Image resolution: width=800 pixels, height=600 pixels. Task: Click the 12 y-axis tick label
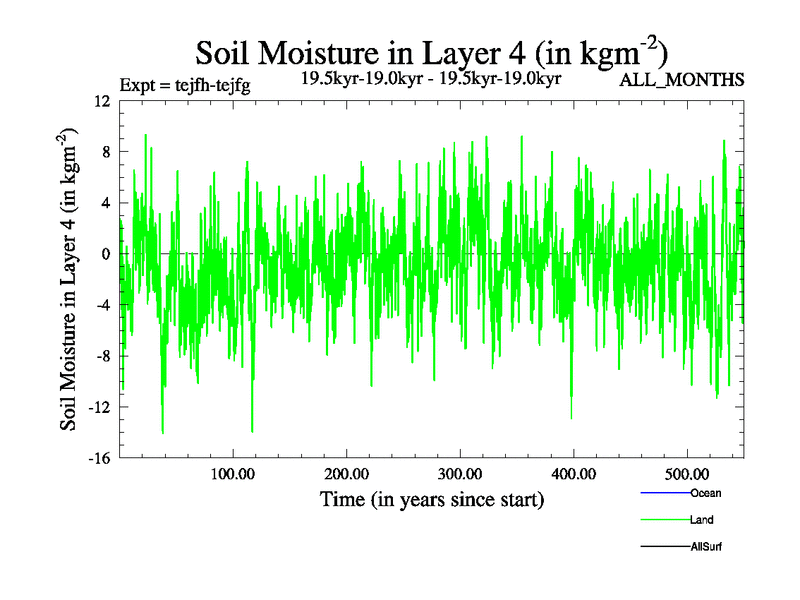101,101
